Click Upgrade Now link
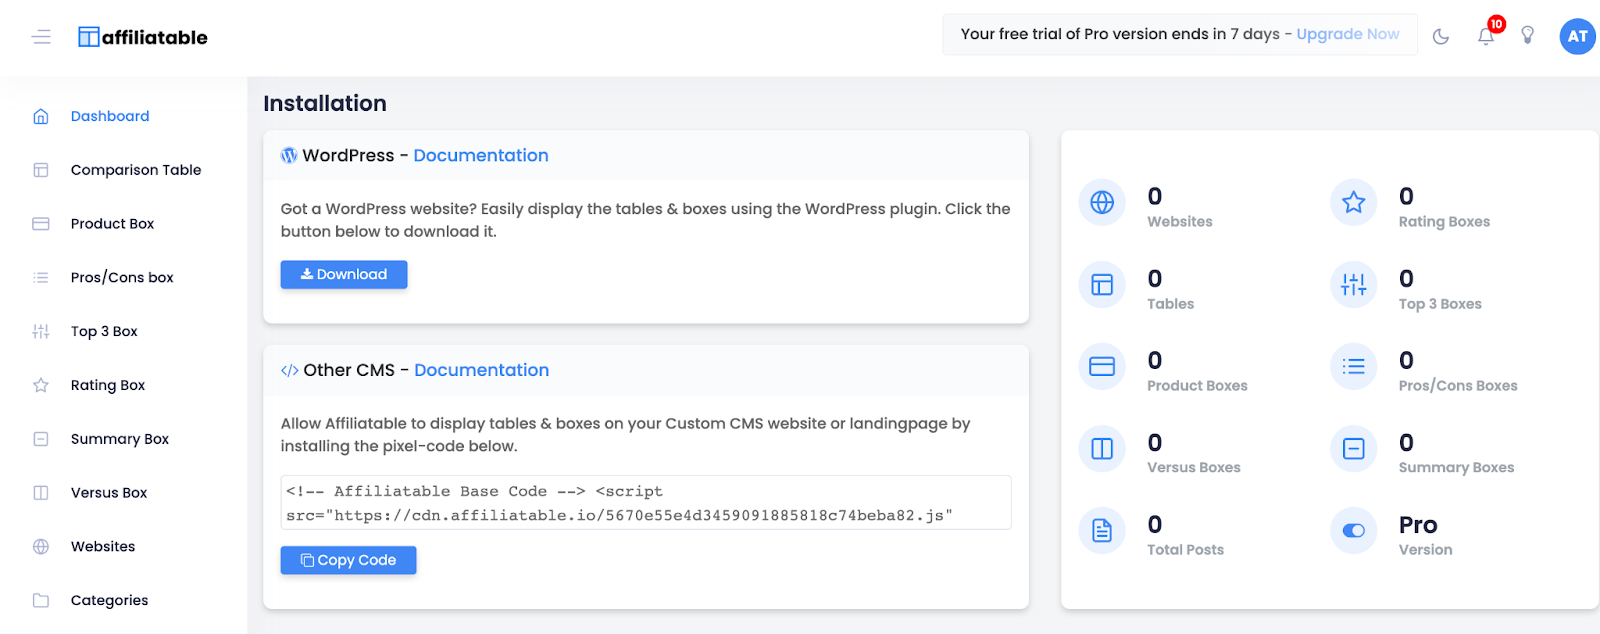The width and height of the screenshot is (1600, 634). (1348, 34)
